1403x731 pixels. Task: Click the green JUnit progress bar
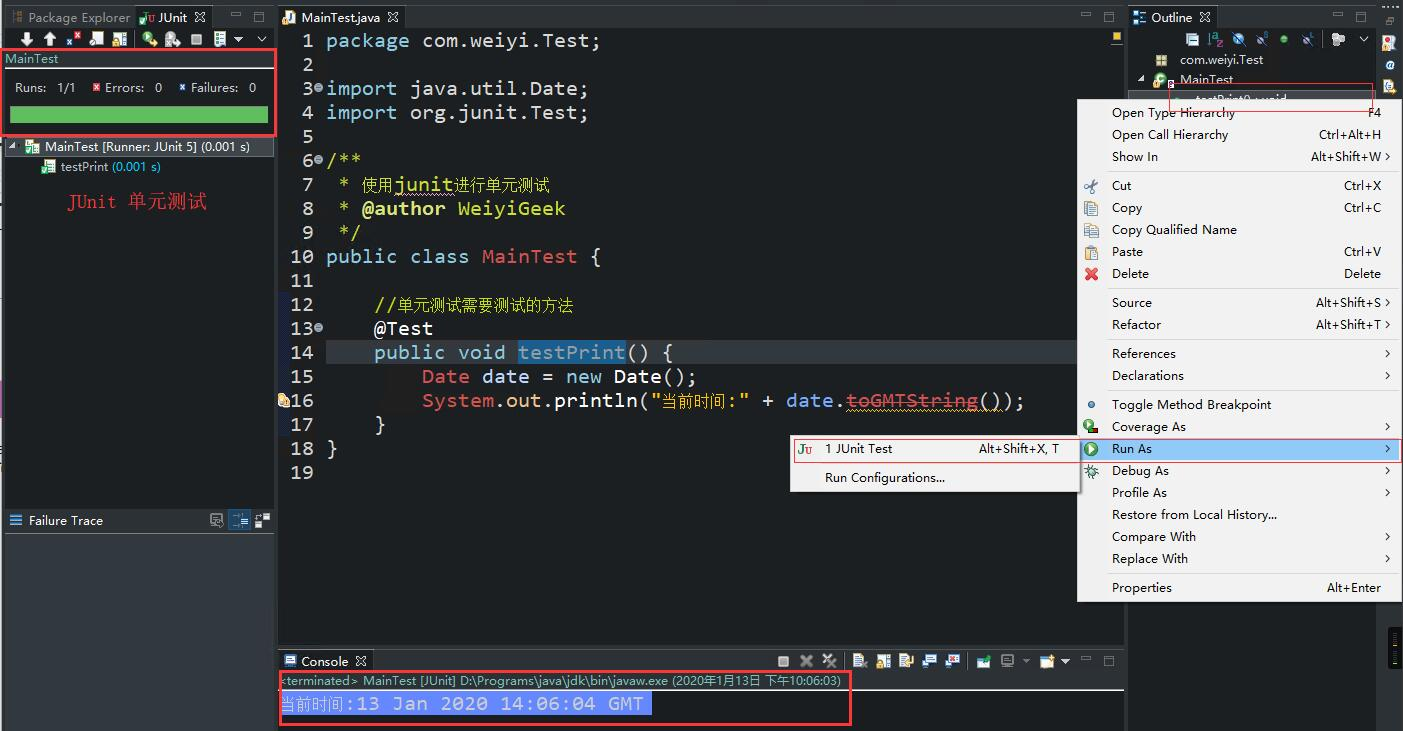[x=139, y=115]
